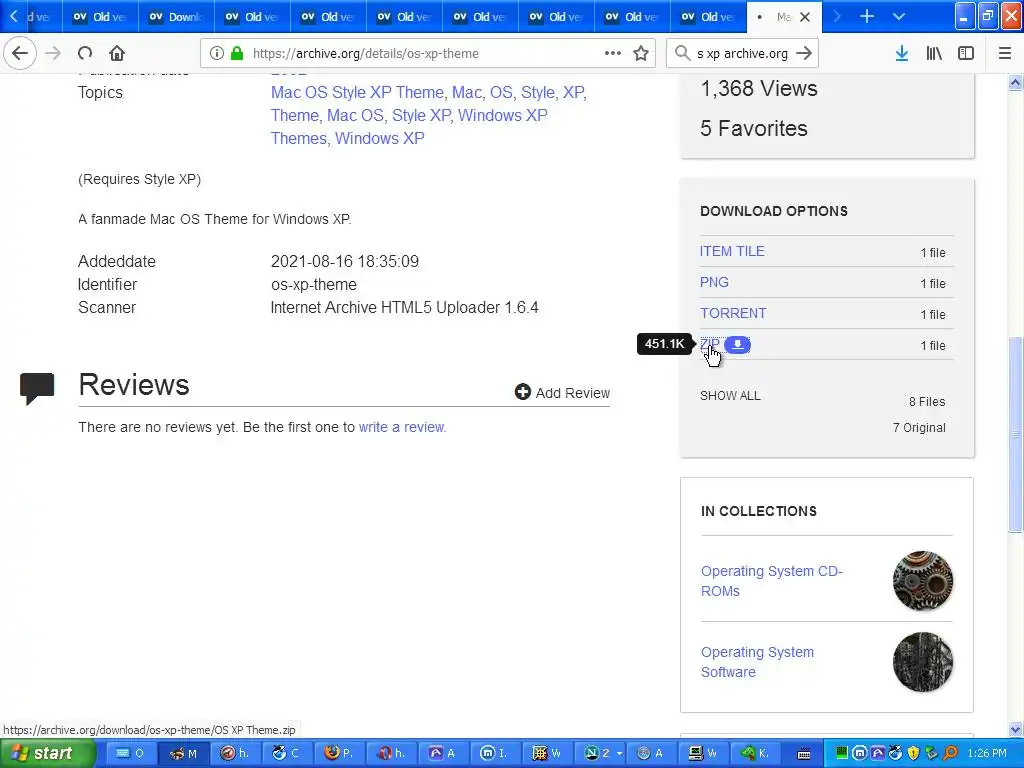
Task: Click scrollbar up arrow
Action: tap(1015, 82)
